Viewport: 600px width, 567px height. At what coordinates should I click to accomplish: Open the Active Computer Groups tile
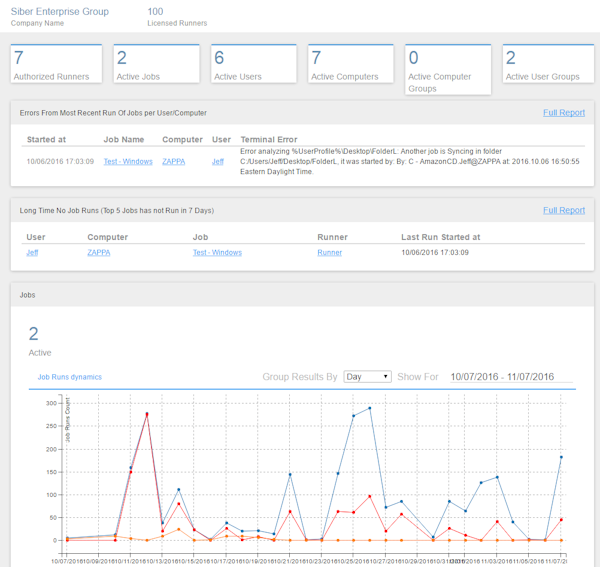pyautogui.click(x=448, y=69)
